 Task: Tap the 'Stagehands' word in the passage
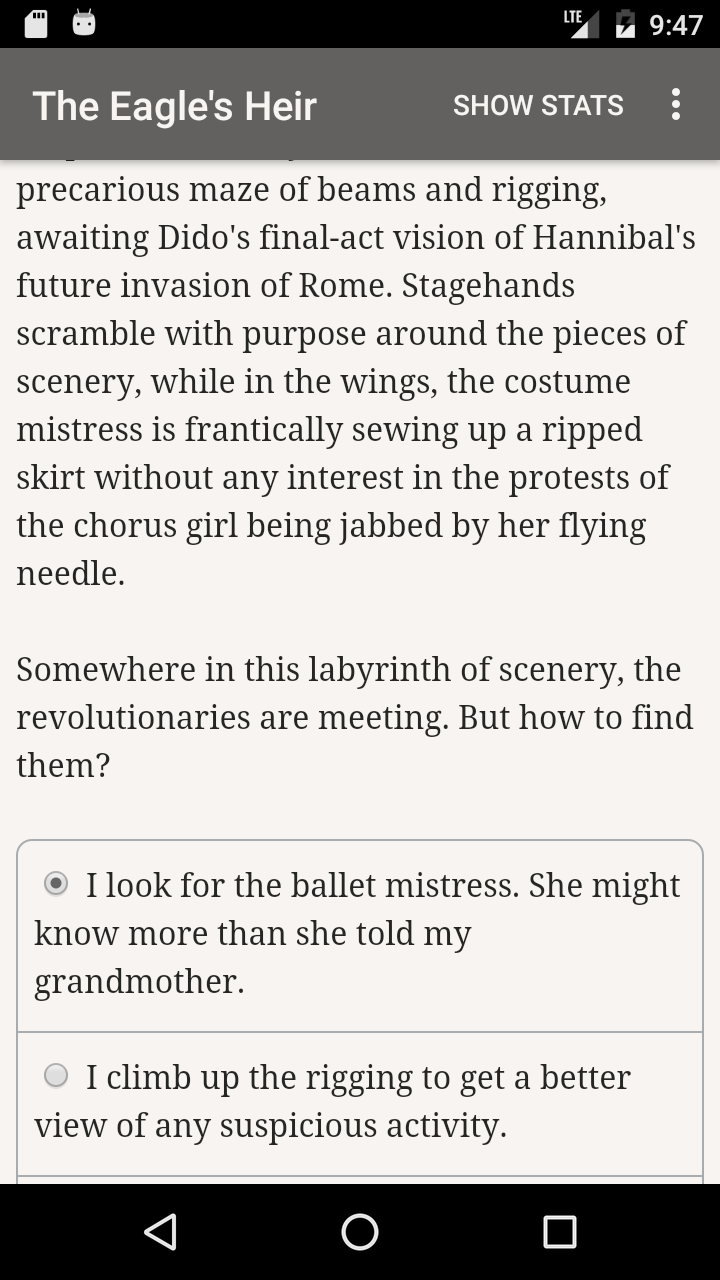488,286
